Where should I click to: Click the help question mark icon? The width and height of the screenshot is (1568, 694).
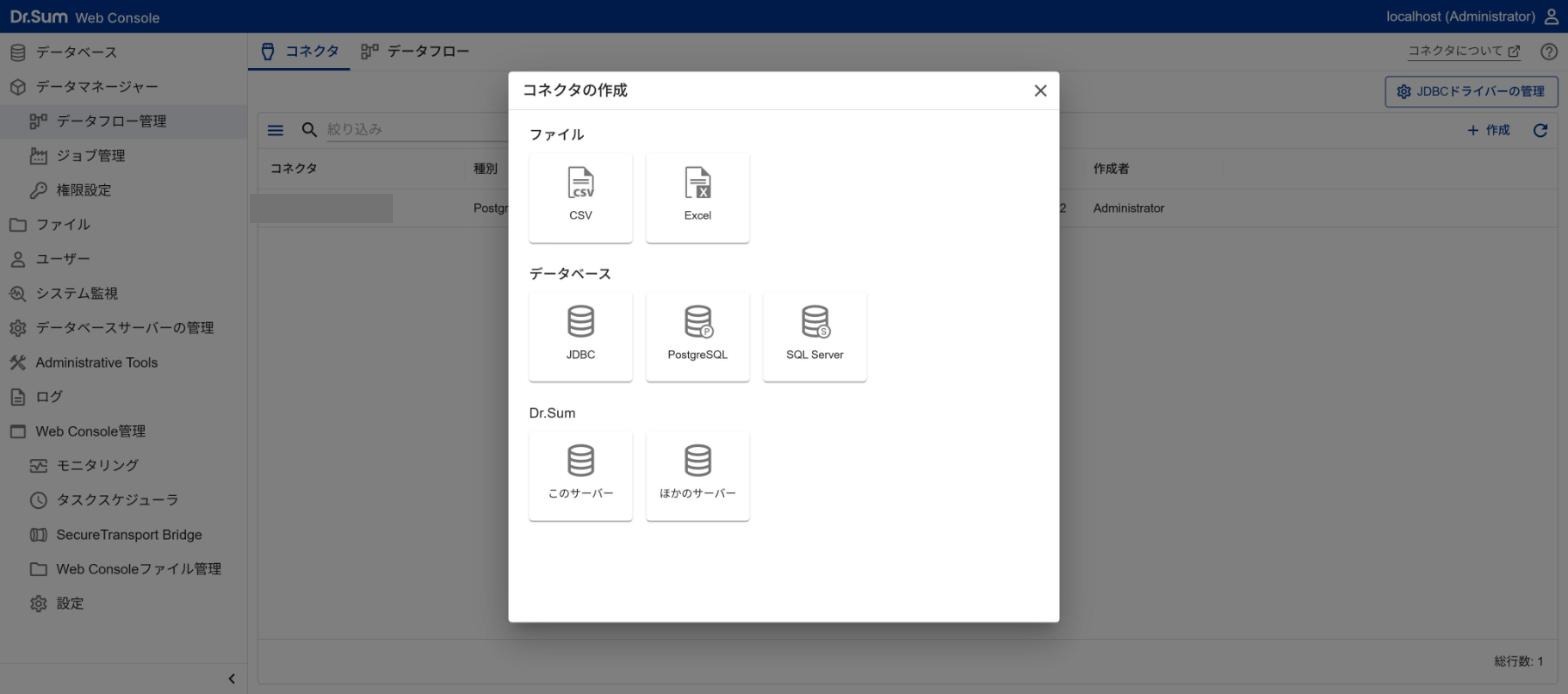pyautogui.click(x=1549, y=52)
